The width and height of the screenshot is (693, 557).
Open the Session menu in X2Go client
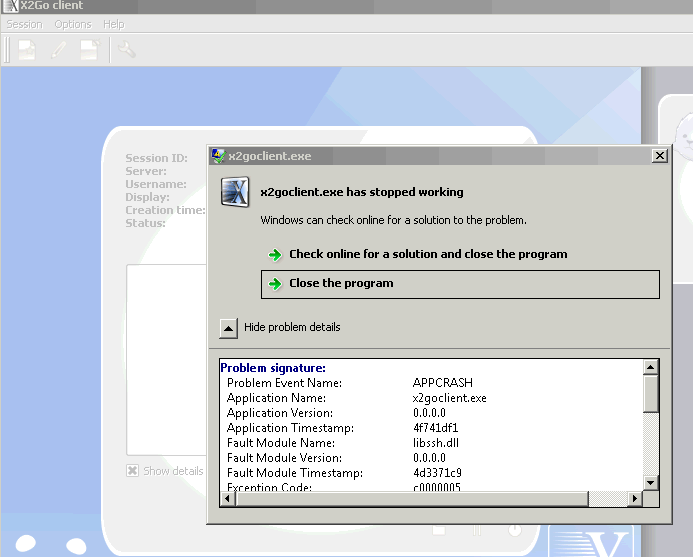tap(24, 24)
